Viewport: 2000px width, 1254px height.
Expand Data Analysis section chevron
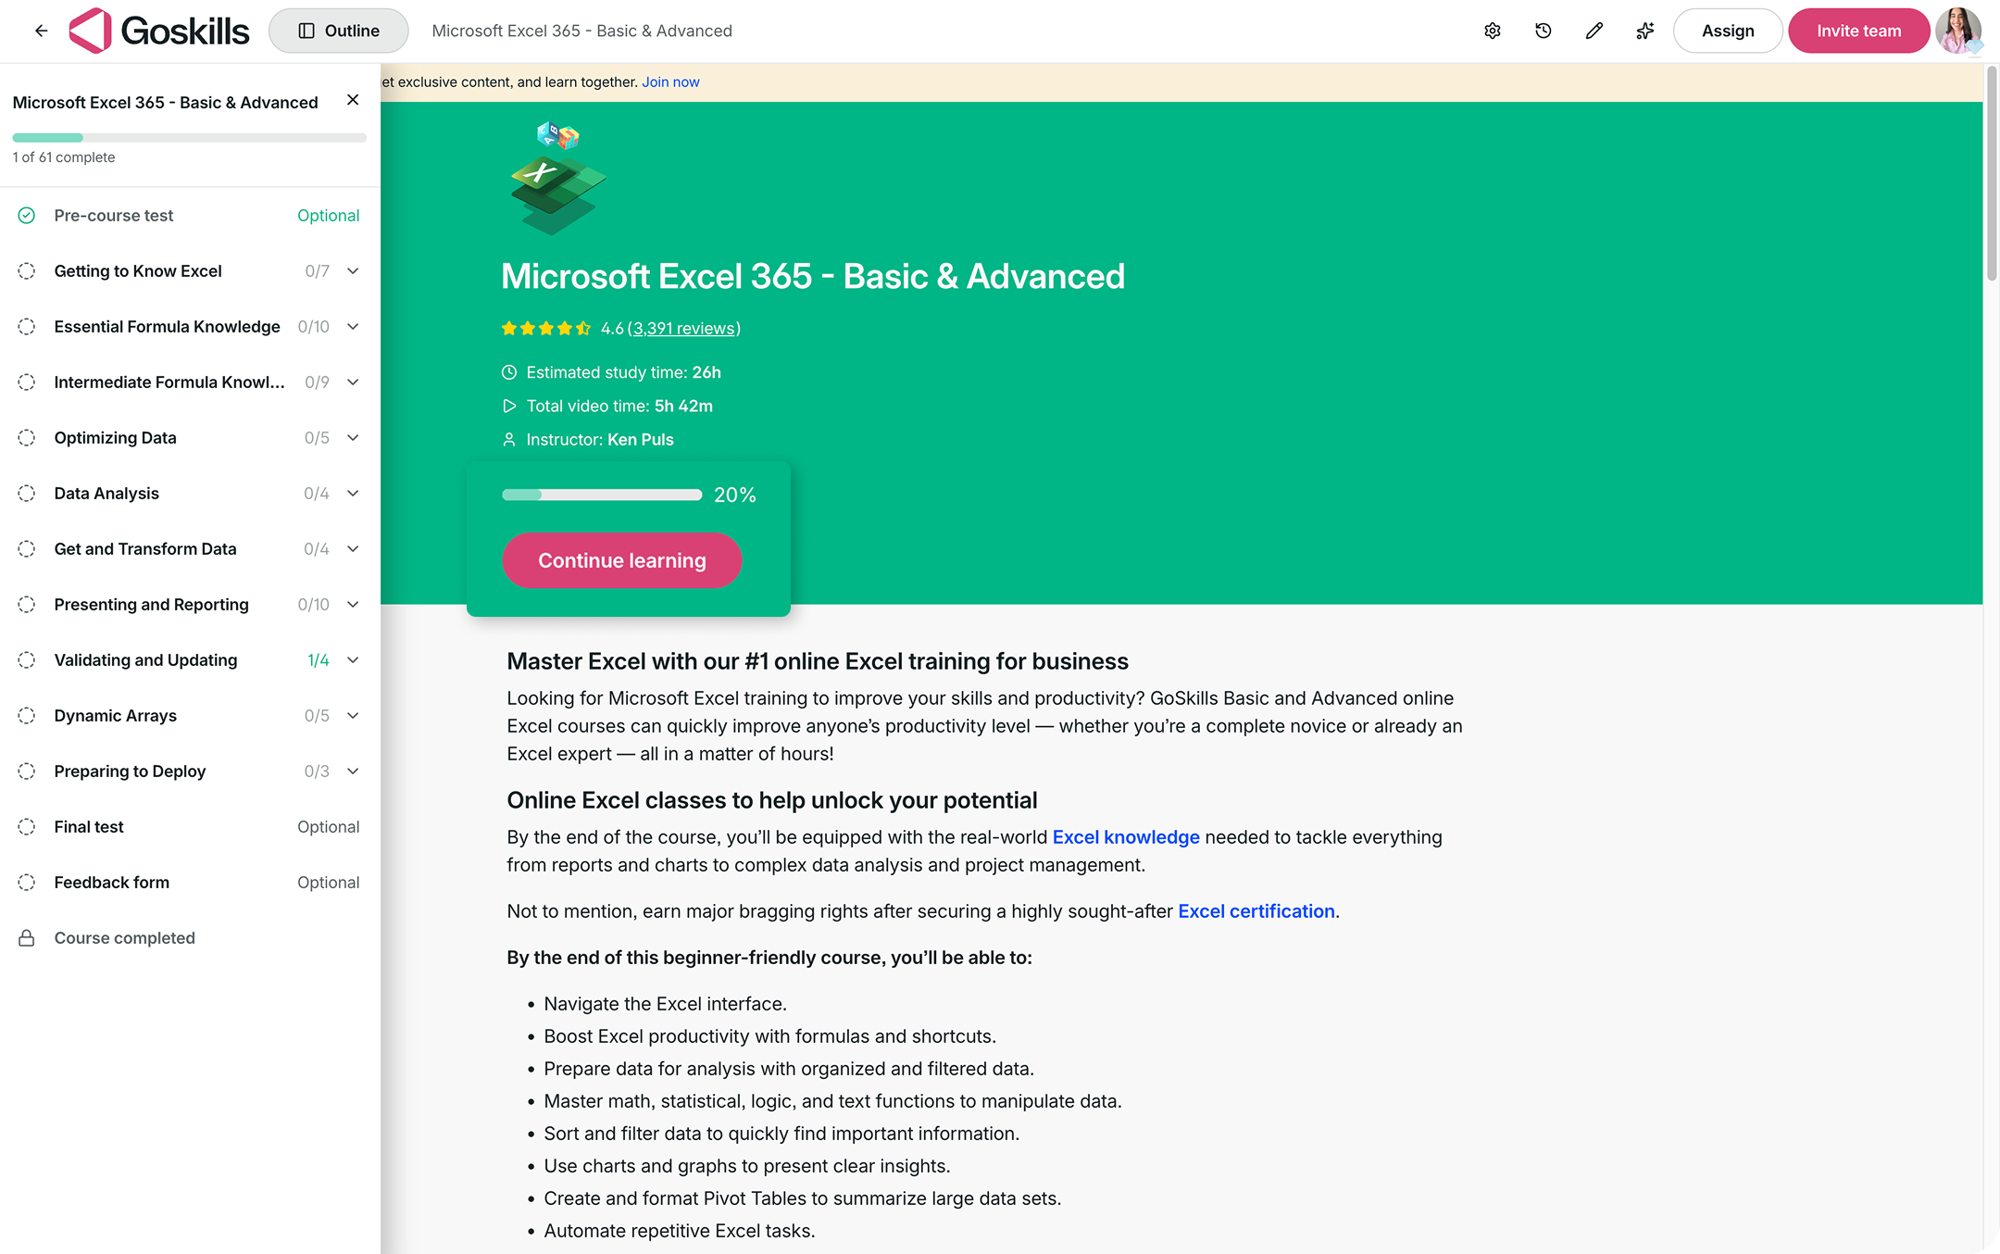353,493
